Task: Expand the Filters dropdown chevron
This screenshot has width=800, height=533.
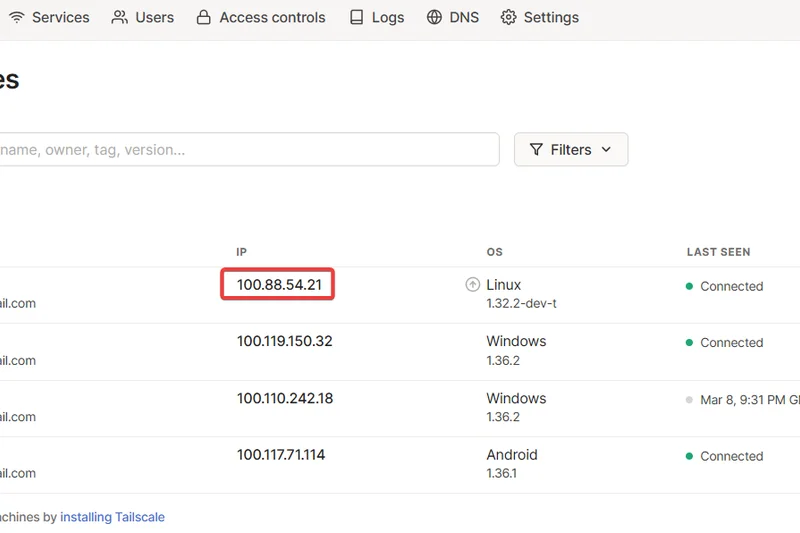Action: point(606,150)
